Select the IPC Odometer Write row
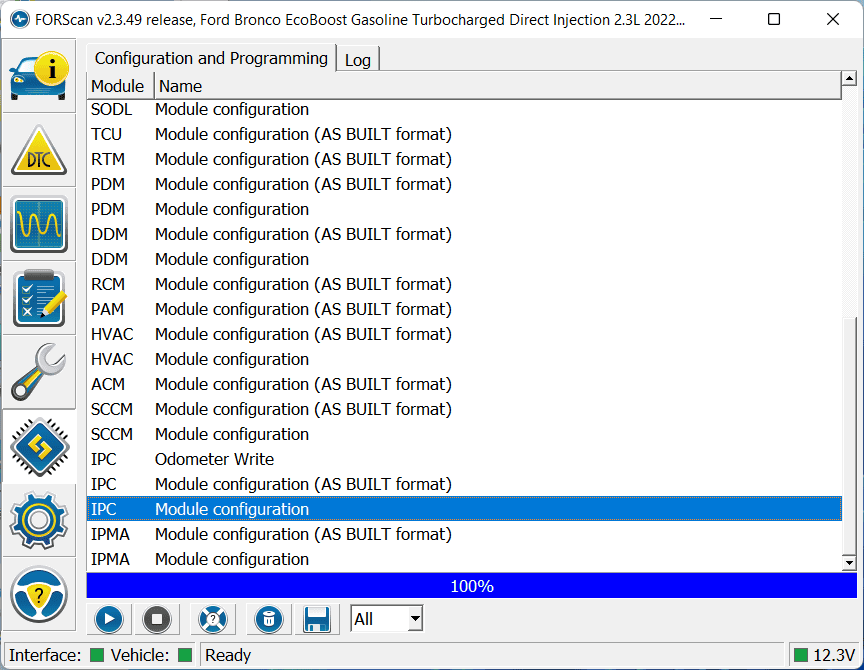864x670 pixels. [x=214, y=459]
